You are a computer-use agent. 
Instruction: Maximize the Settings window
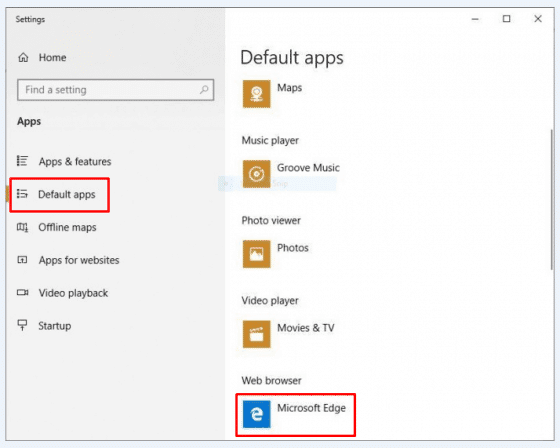pos(506,19)
